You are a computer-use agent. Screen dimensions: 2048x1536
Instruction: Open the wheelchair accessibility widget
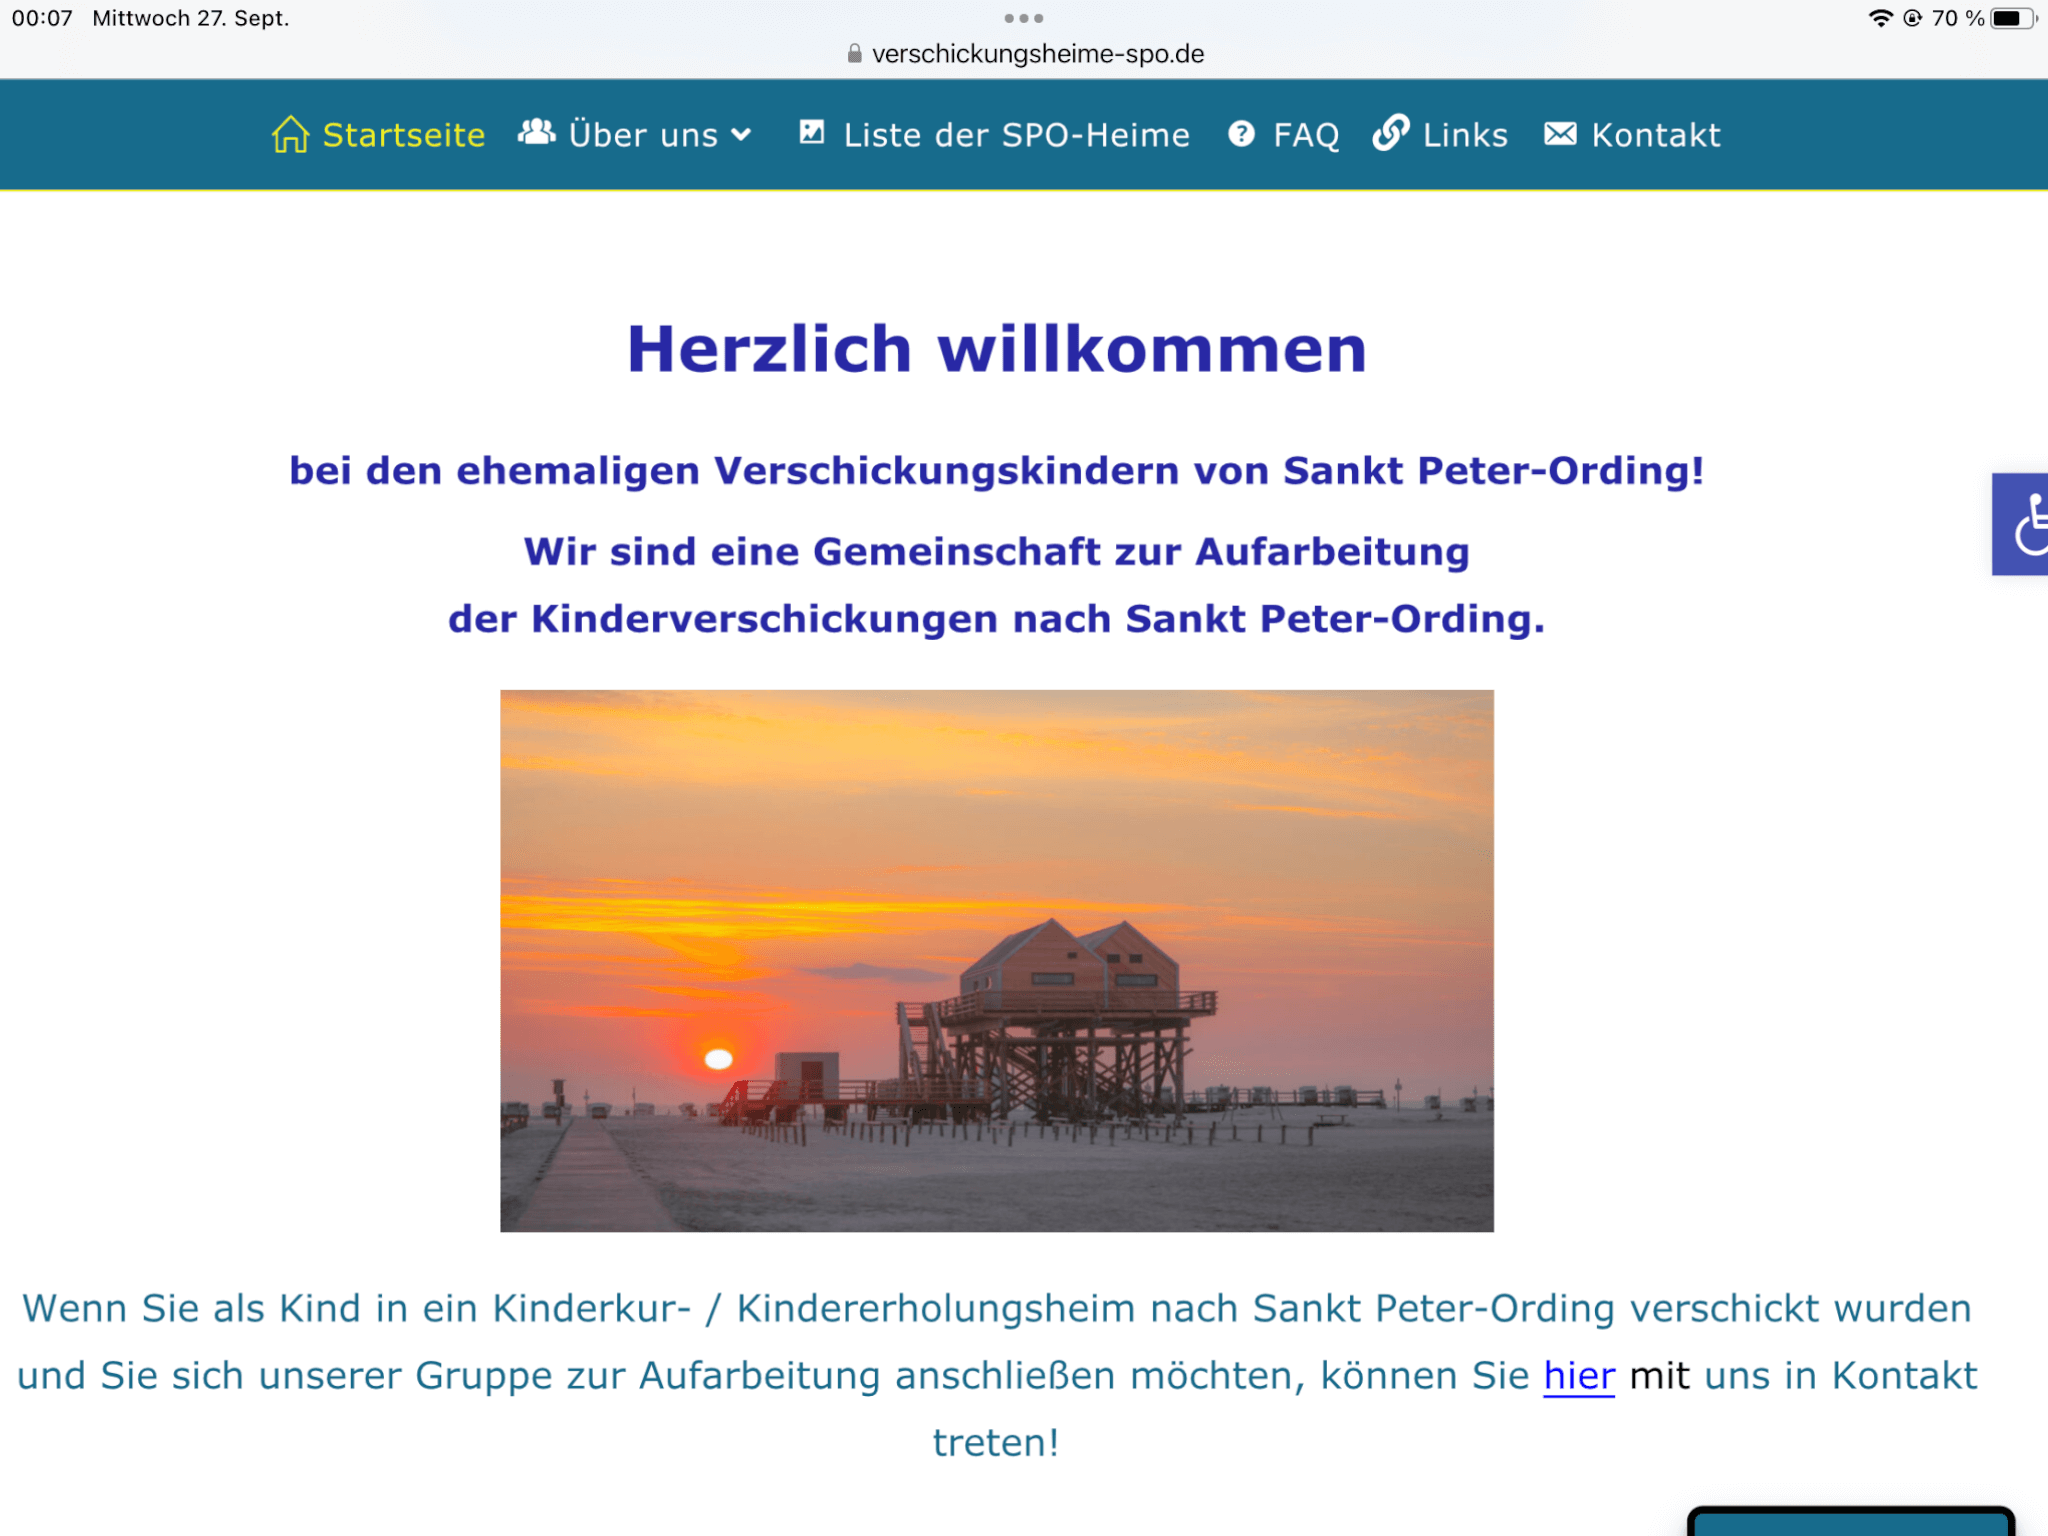[x=2022, y=524]
